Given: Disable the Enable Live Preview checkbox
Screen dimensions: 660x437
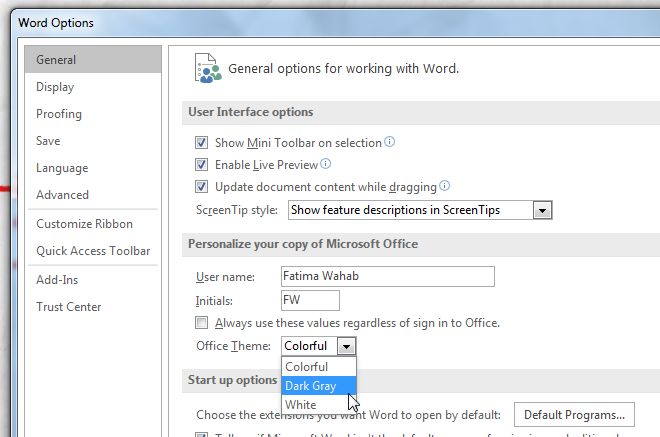Looking at the screenshot, I should (x=202, y=165).
